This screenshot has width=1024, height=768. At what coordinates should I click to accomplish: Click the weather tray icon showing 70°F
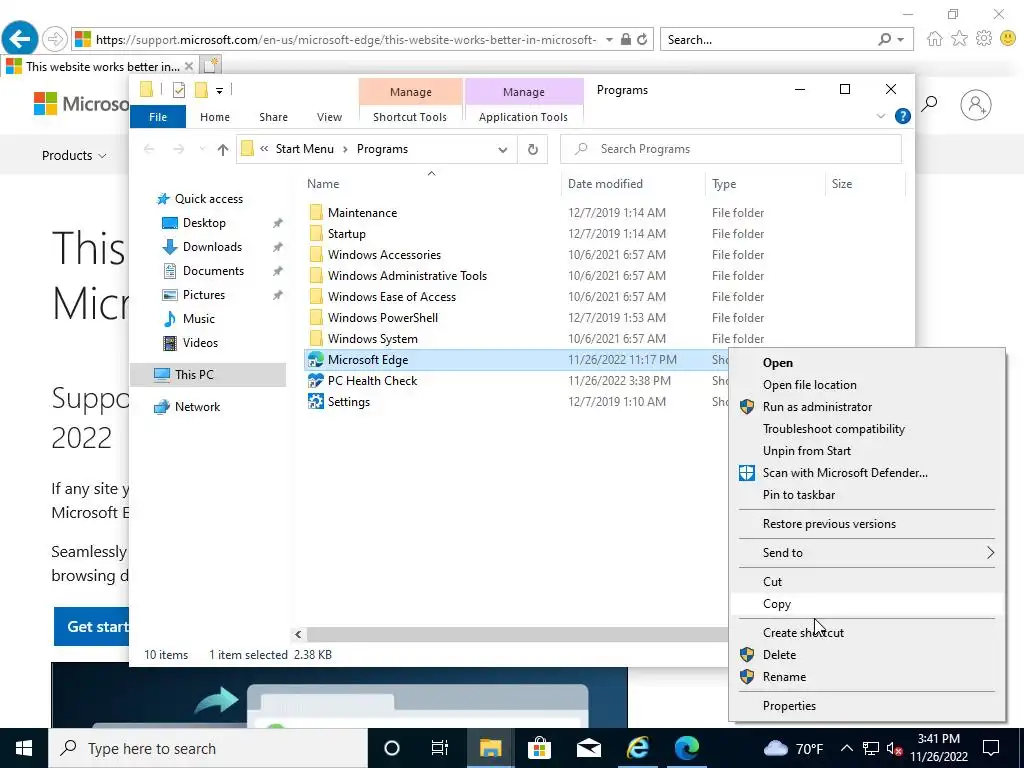793,748
